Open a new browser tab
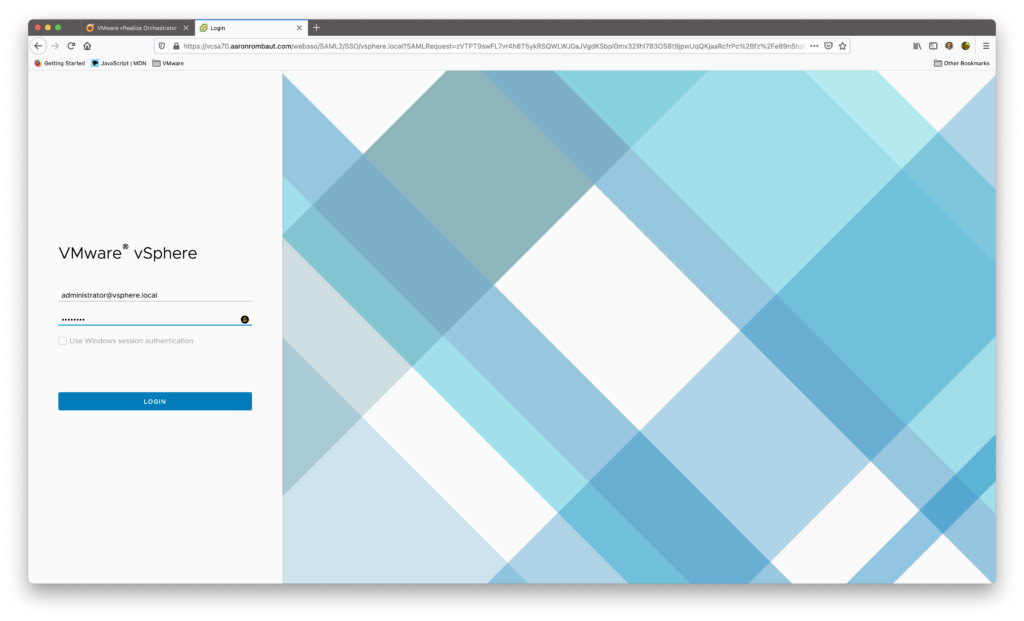1024x621 pixels. point(317,28)
